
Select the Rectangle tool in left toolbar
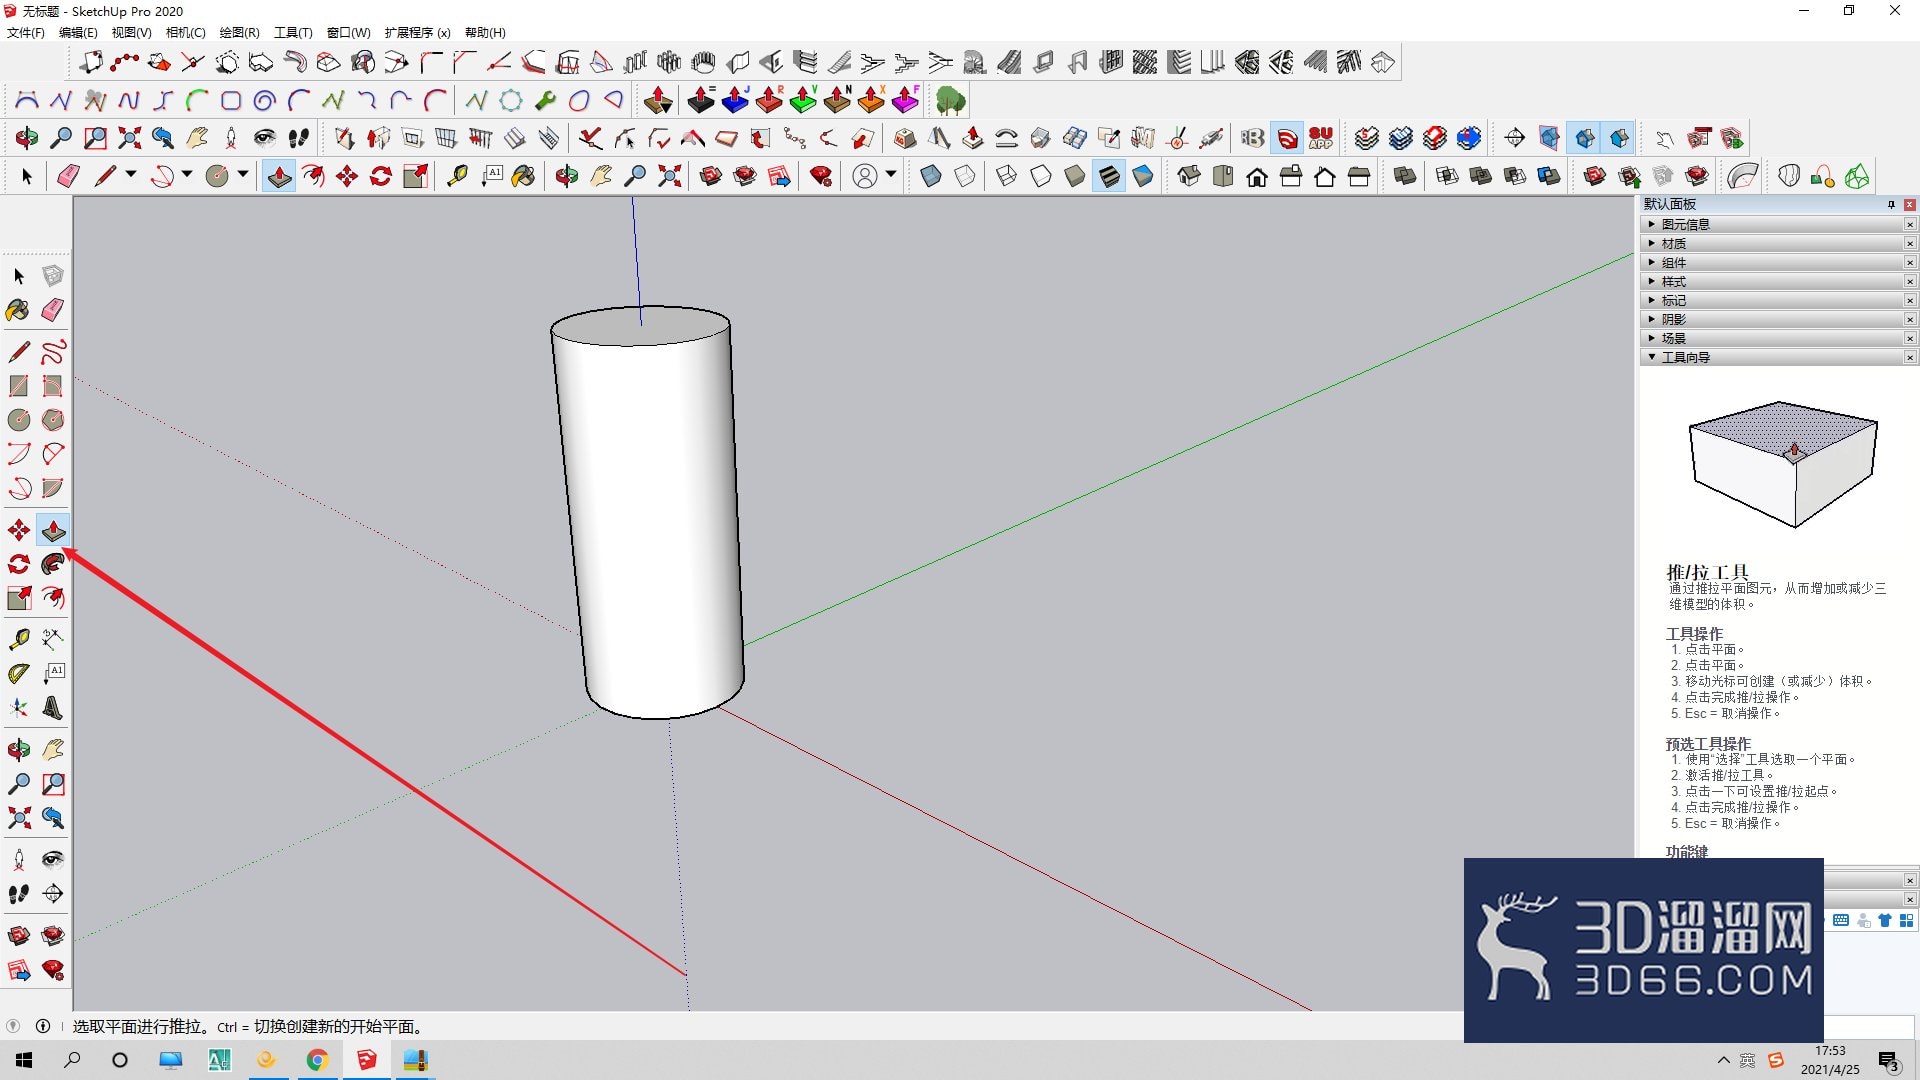[19, 386]
